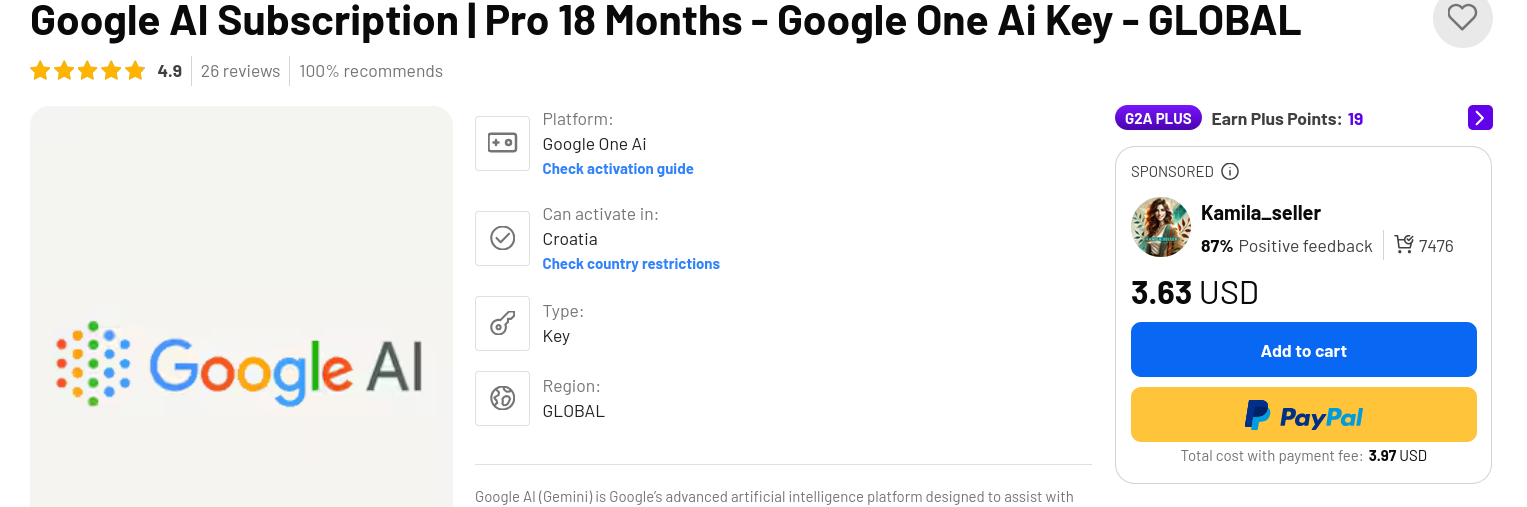Click the Can activate in checkmark icon

click(x=502, y=238)
